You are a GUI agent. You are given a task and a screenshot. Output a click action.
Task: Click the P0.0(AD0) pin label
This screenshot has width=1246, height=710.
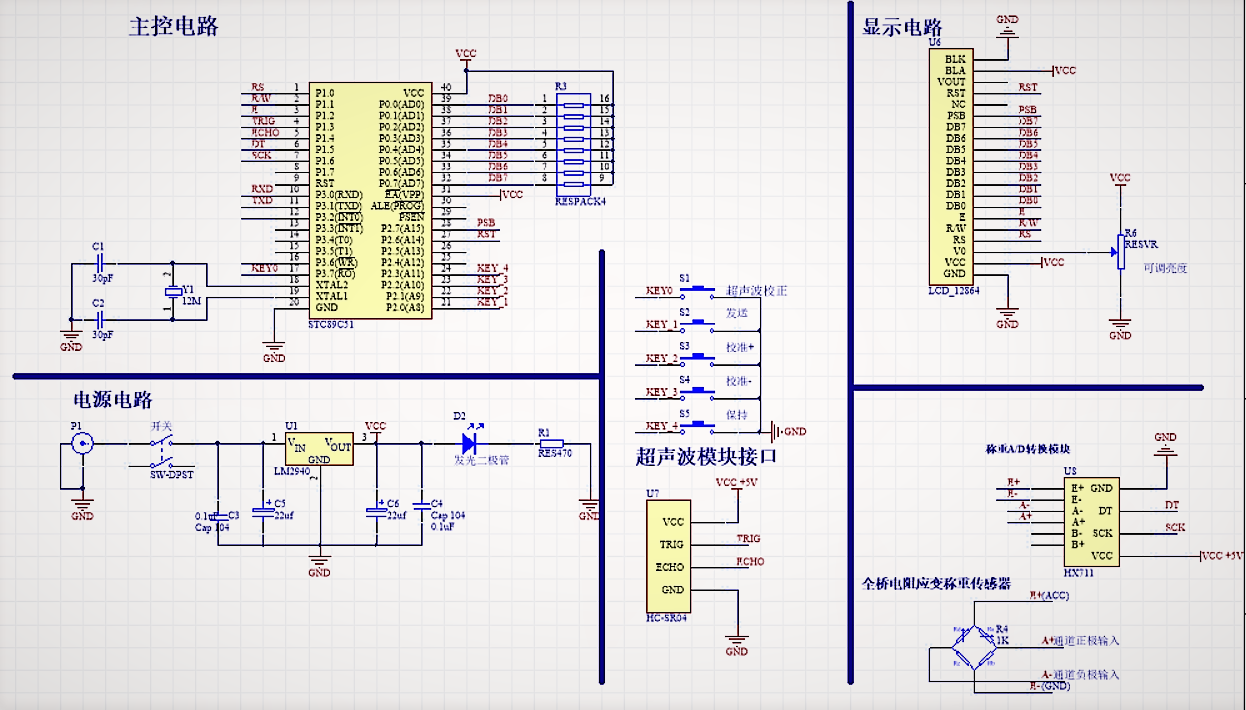pyautogui.click(x=402, y=104)
